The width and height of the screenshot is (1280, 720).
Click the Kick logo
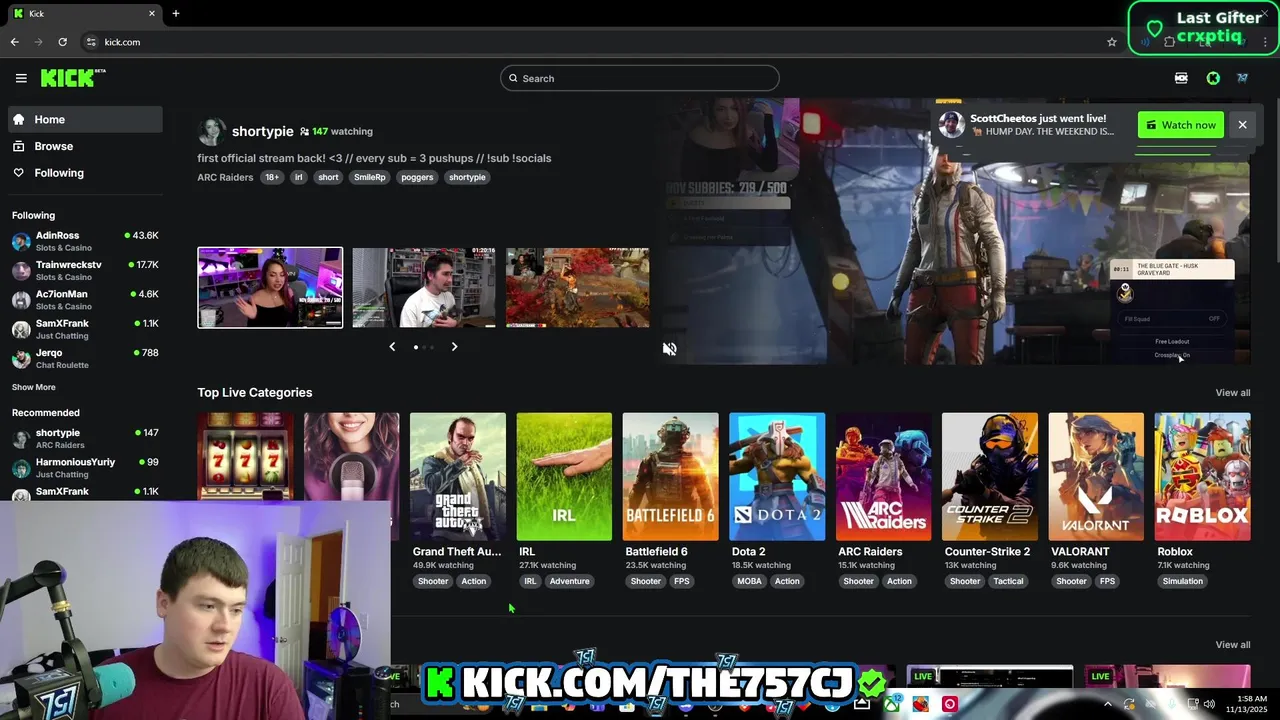[73, 78]
